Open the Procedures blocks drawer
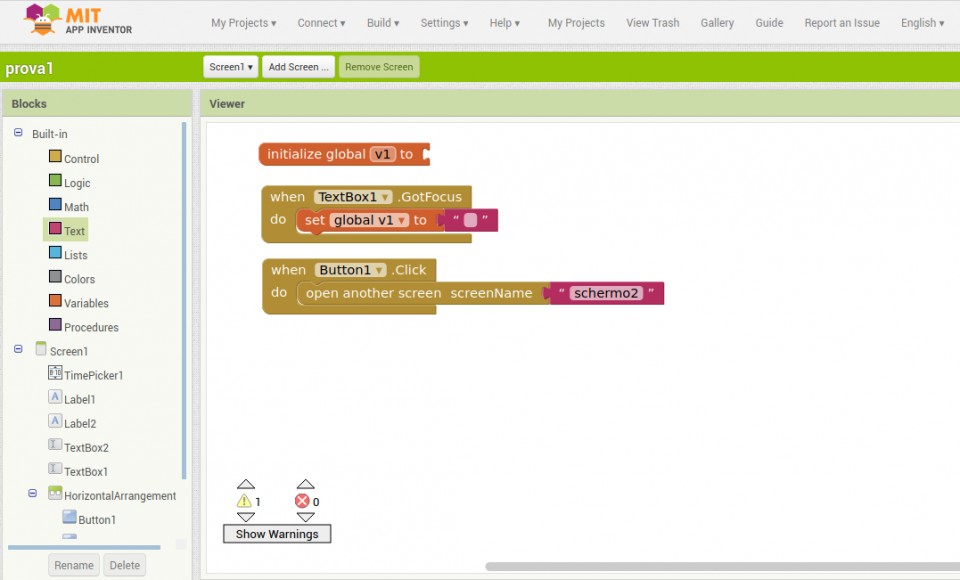This screenshot has width=960, height=580. coord(87,326)
